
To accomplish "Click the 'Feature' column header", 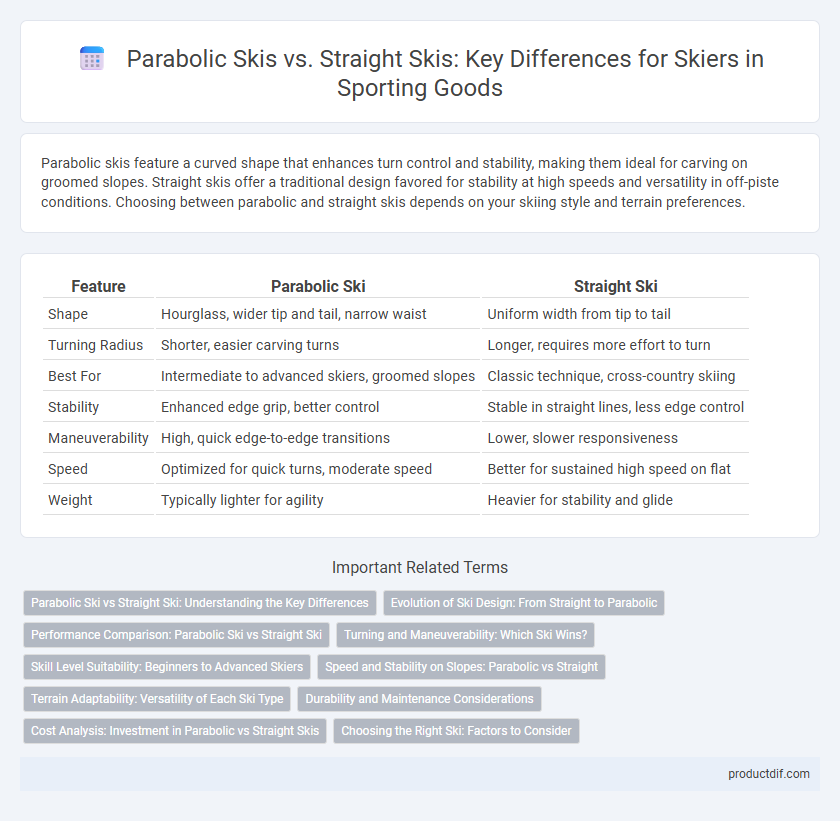I will [x=99, y=286].
